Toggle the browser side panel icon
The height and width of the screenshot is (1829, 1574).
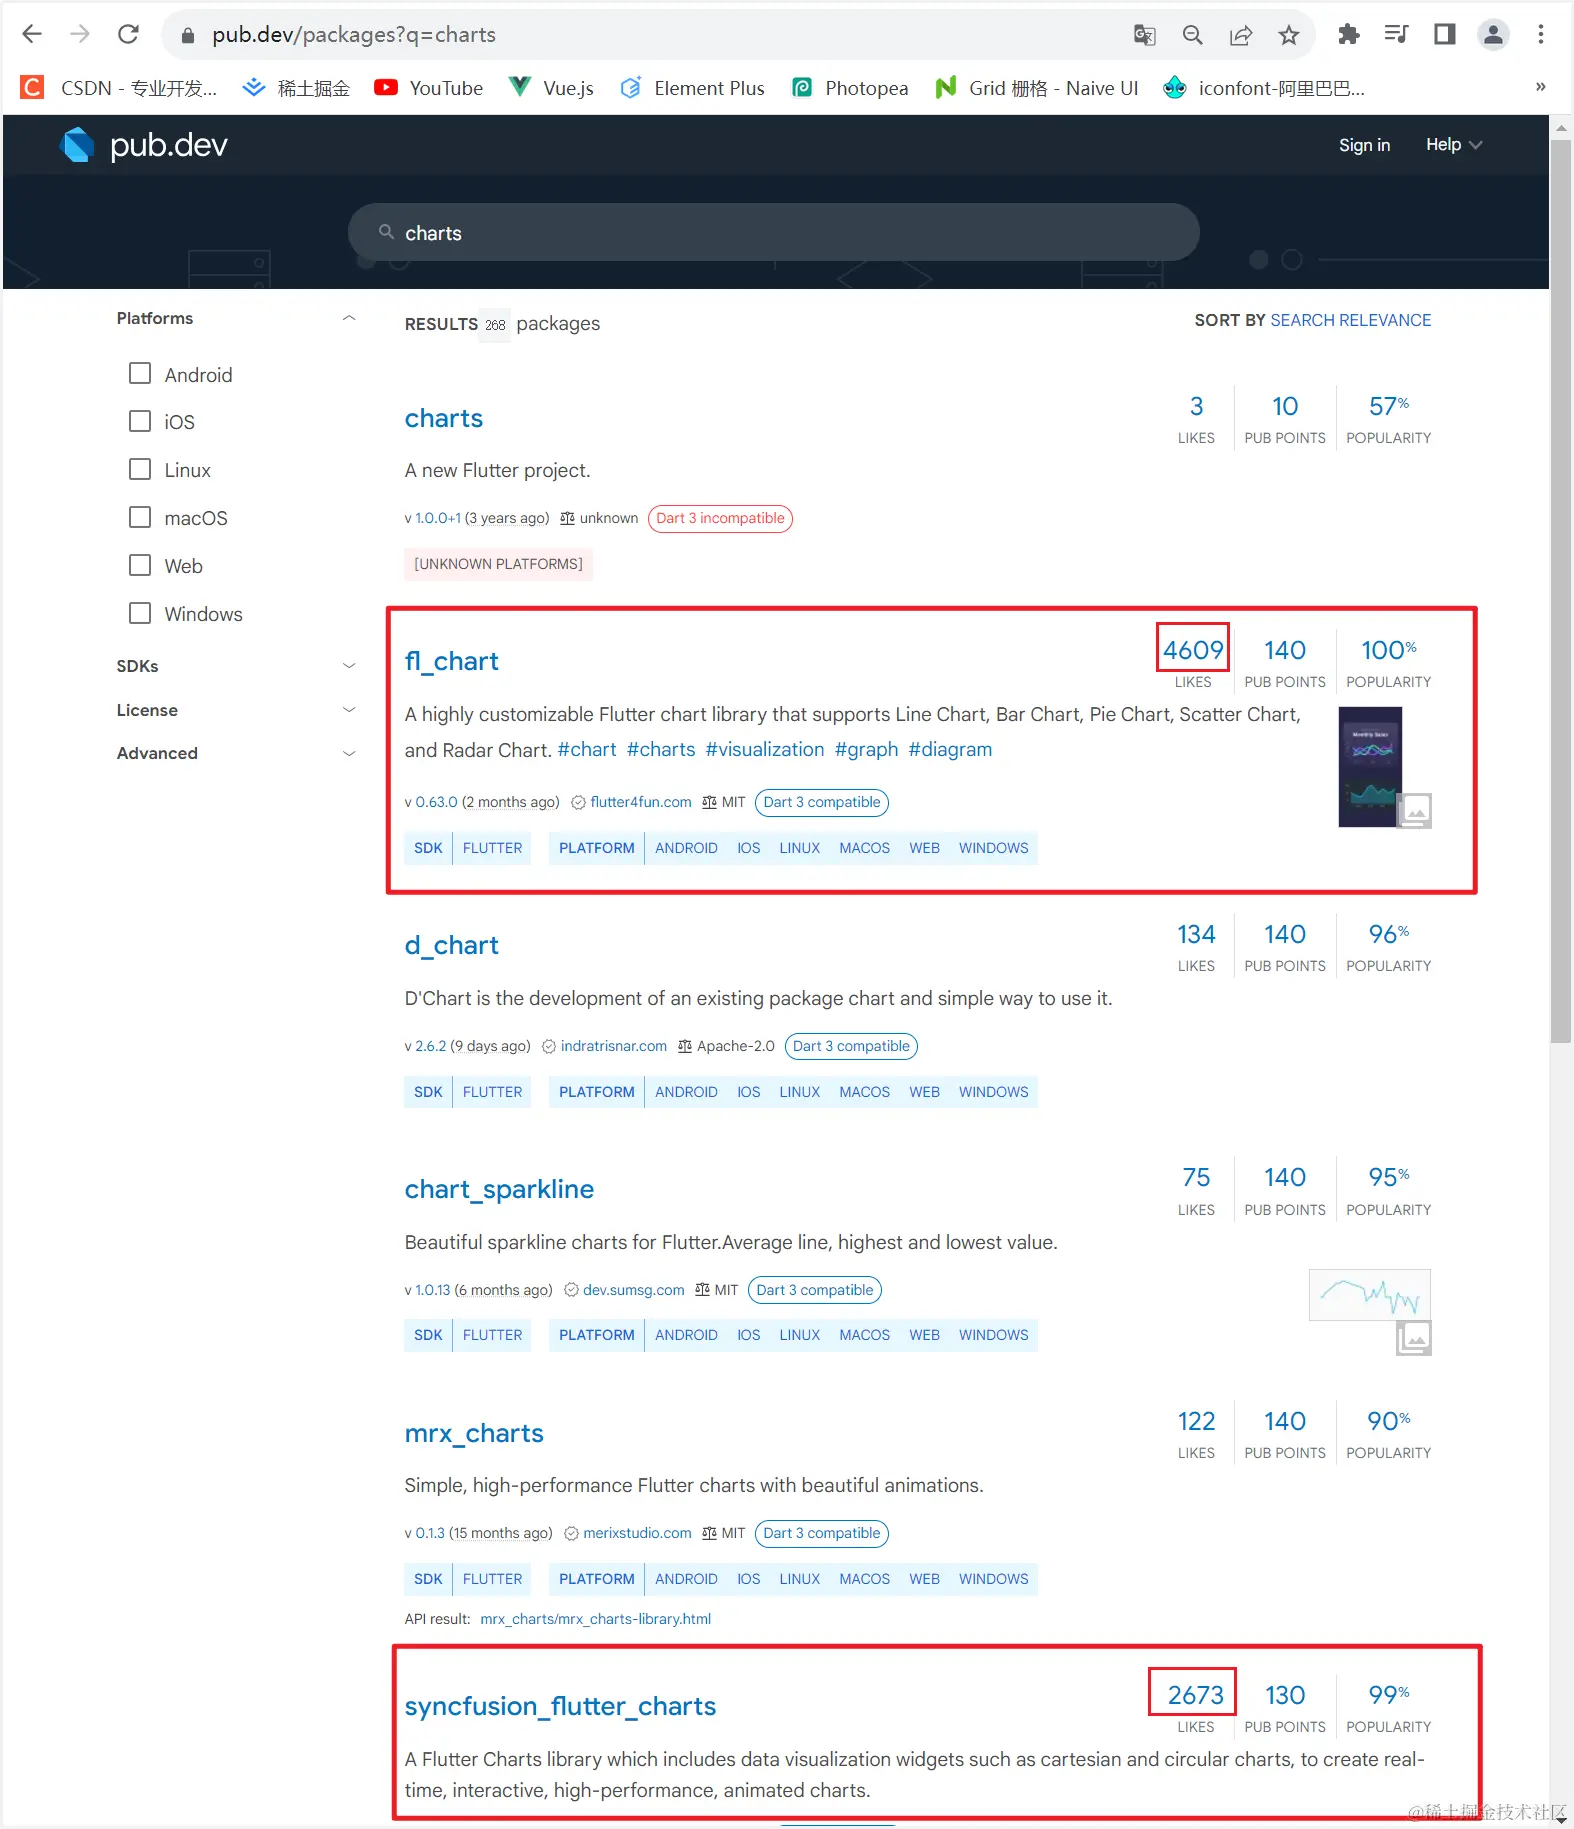[x=1444, y=35]
